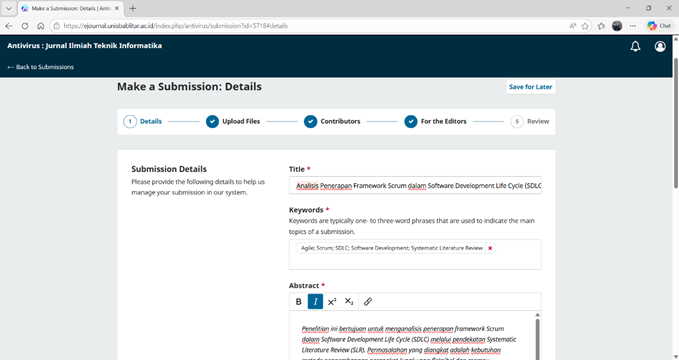Open read aloud icon in address bar
The width and height of the screenshot is (679, 360).
572,26
